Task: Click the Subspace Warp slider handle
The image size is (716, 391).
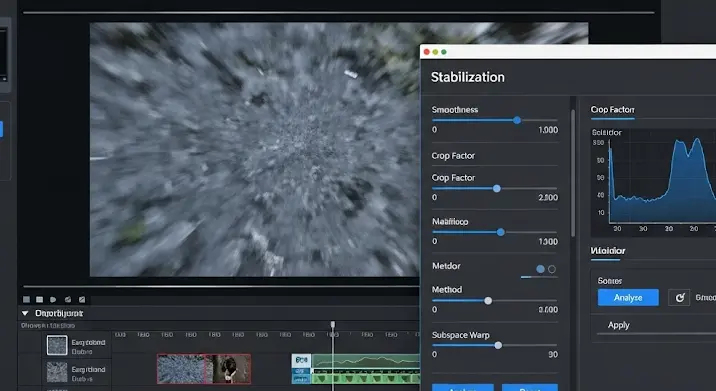Action: (x=498, y=345)
